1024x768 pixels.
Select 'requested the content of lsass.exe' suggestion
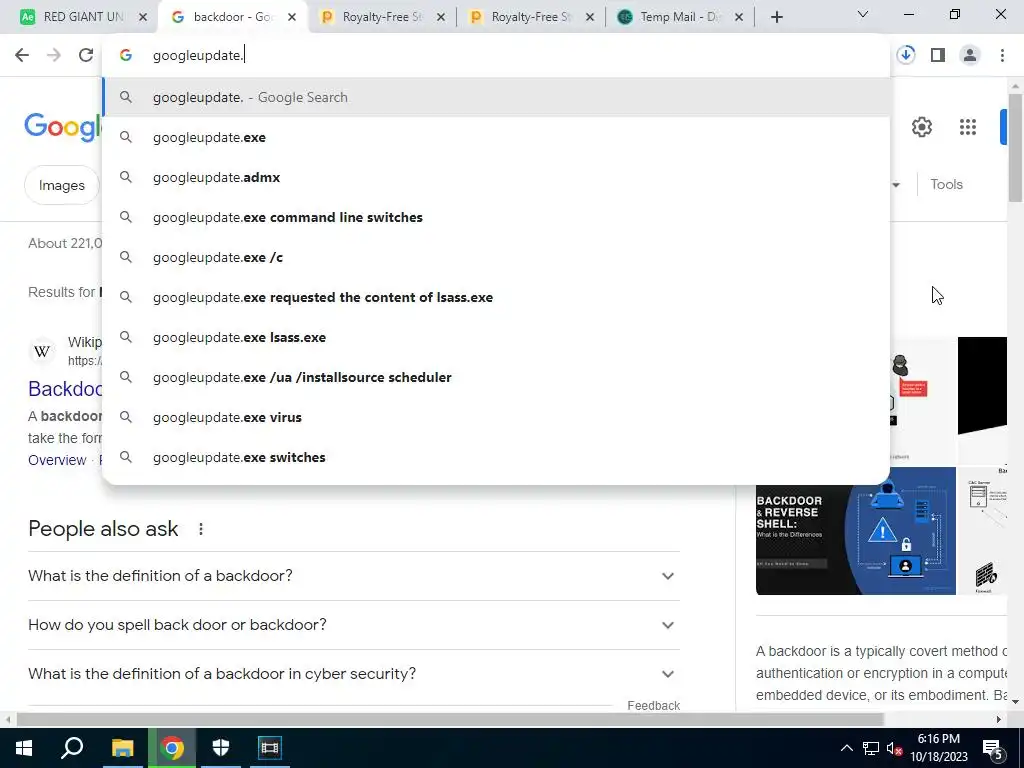(496, 297)
